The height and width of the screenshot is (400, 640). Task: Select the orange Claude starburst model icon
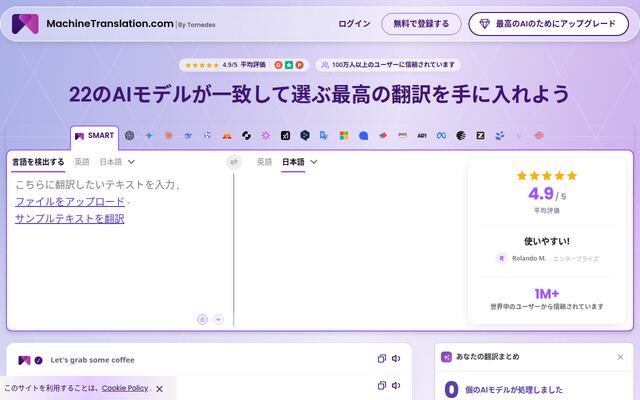168,136
